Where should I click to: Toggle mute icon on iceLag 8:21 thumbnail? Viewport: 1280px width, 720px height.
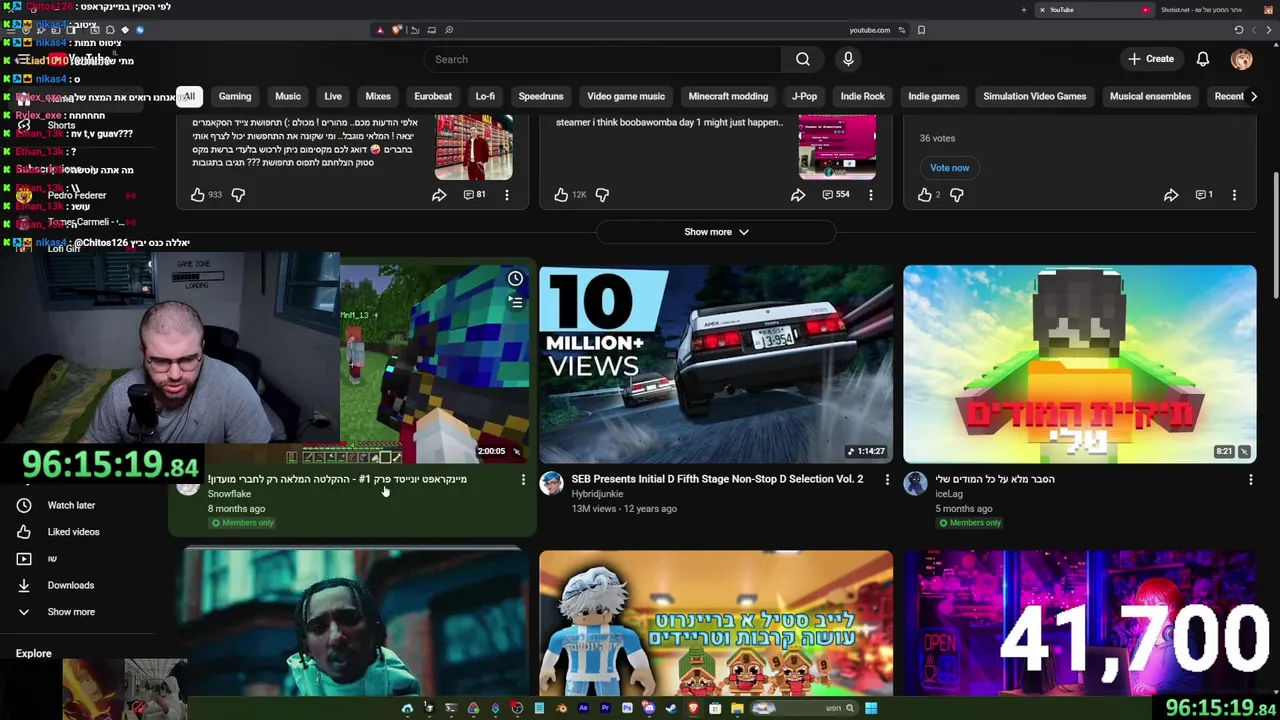[1244, 451]
